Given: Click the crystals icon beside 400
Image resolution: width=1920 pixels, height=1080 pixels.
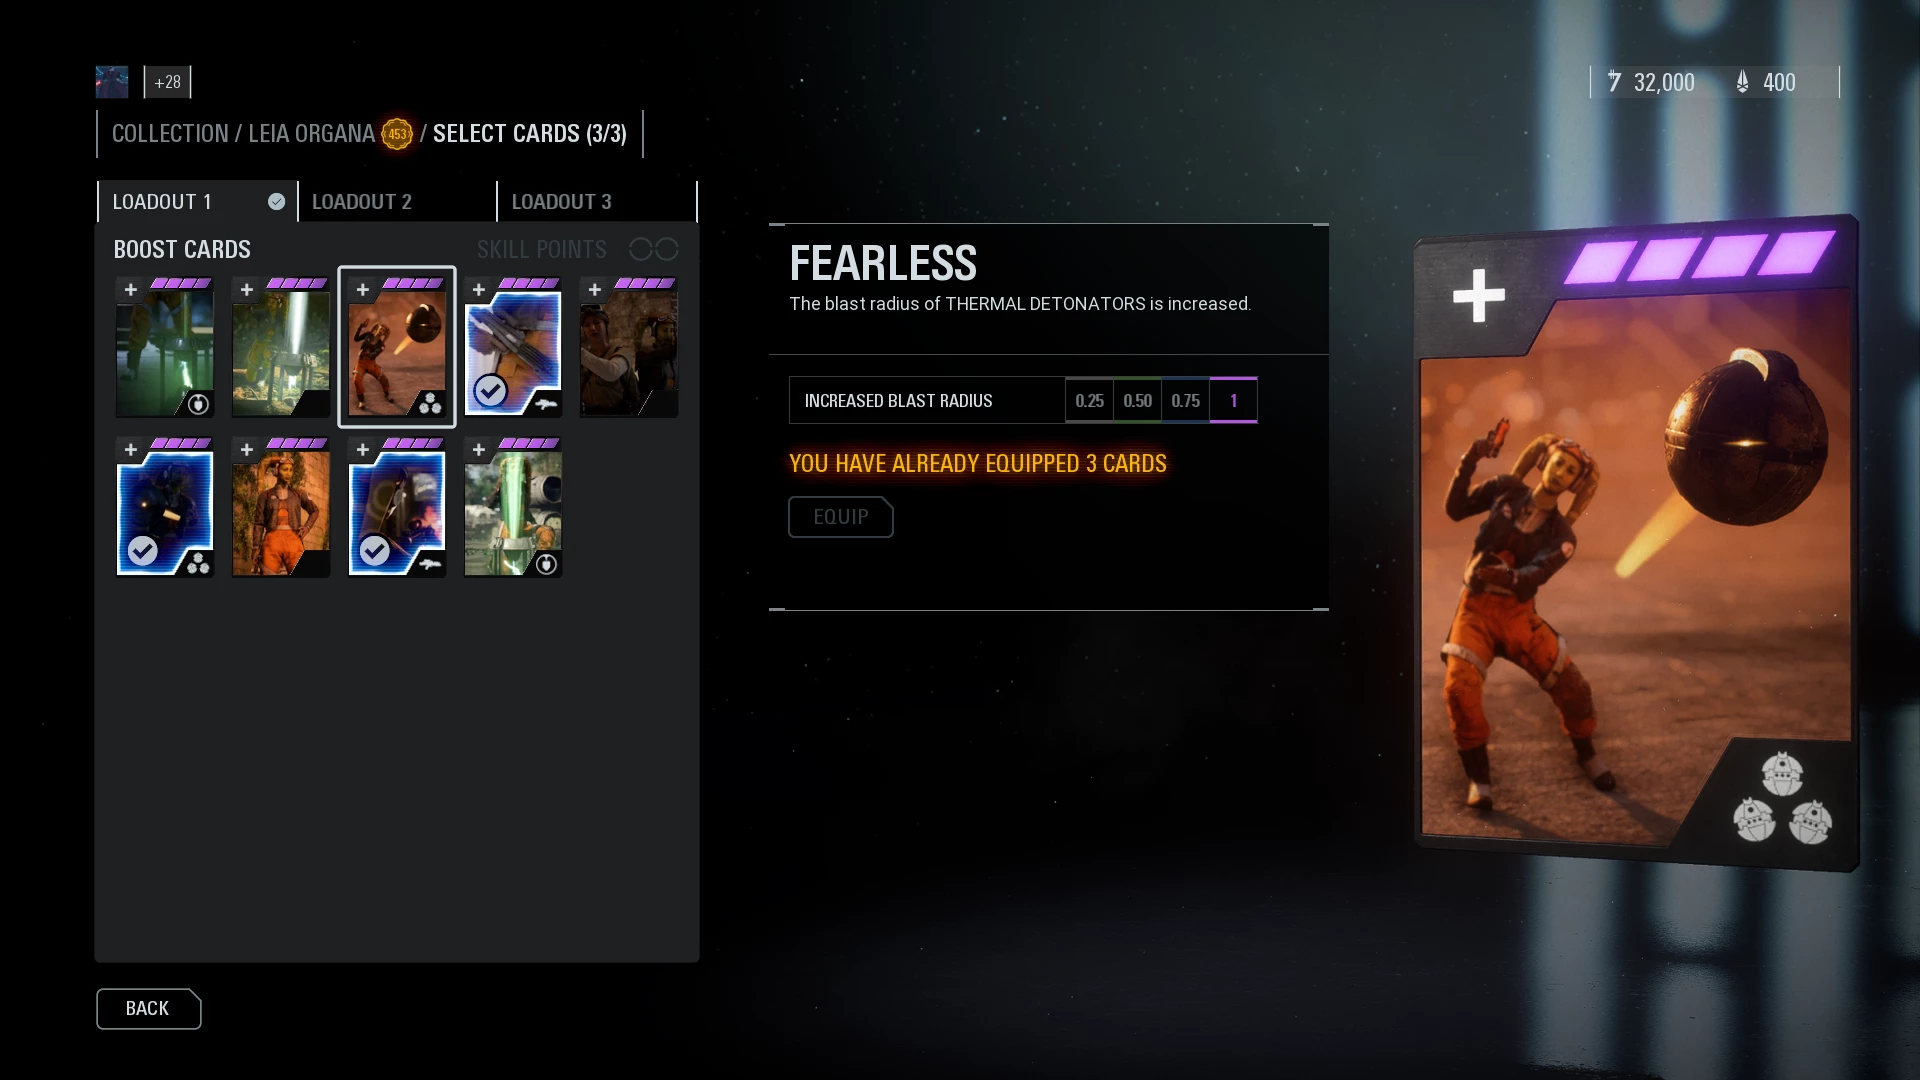Looking at the screenshot, I should pos(1743,82).
